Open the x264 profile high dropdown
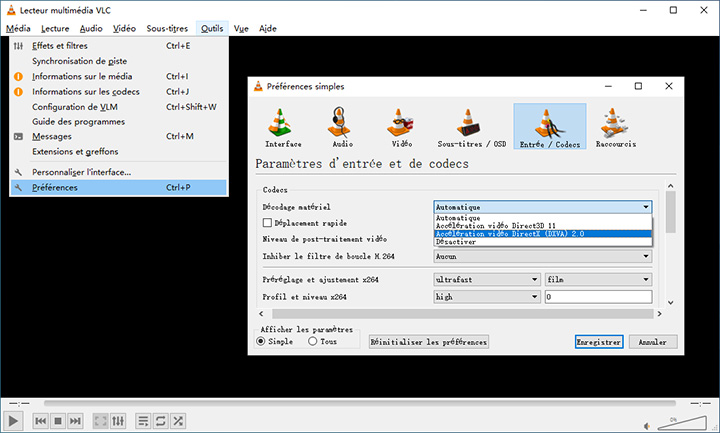720x433 pixels. (x=487, y=297)
